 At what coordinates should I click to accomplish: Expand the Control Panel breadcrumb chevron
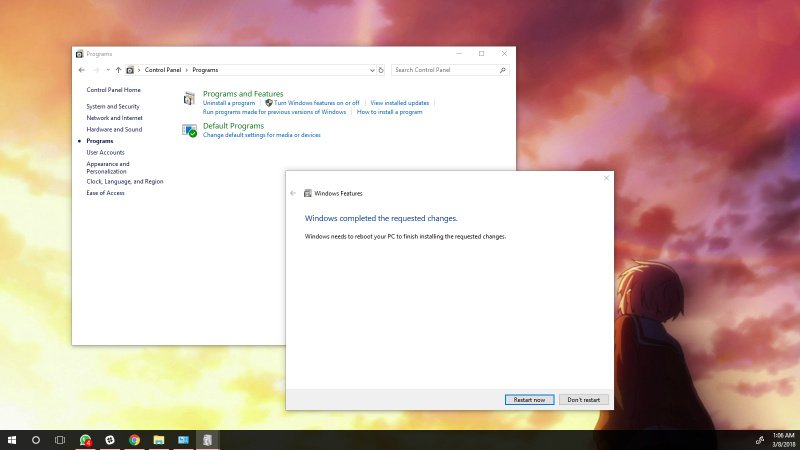click(139, 70)
